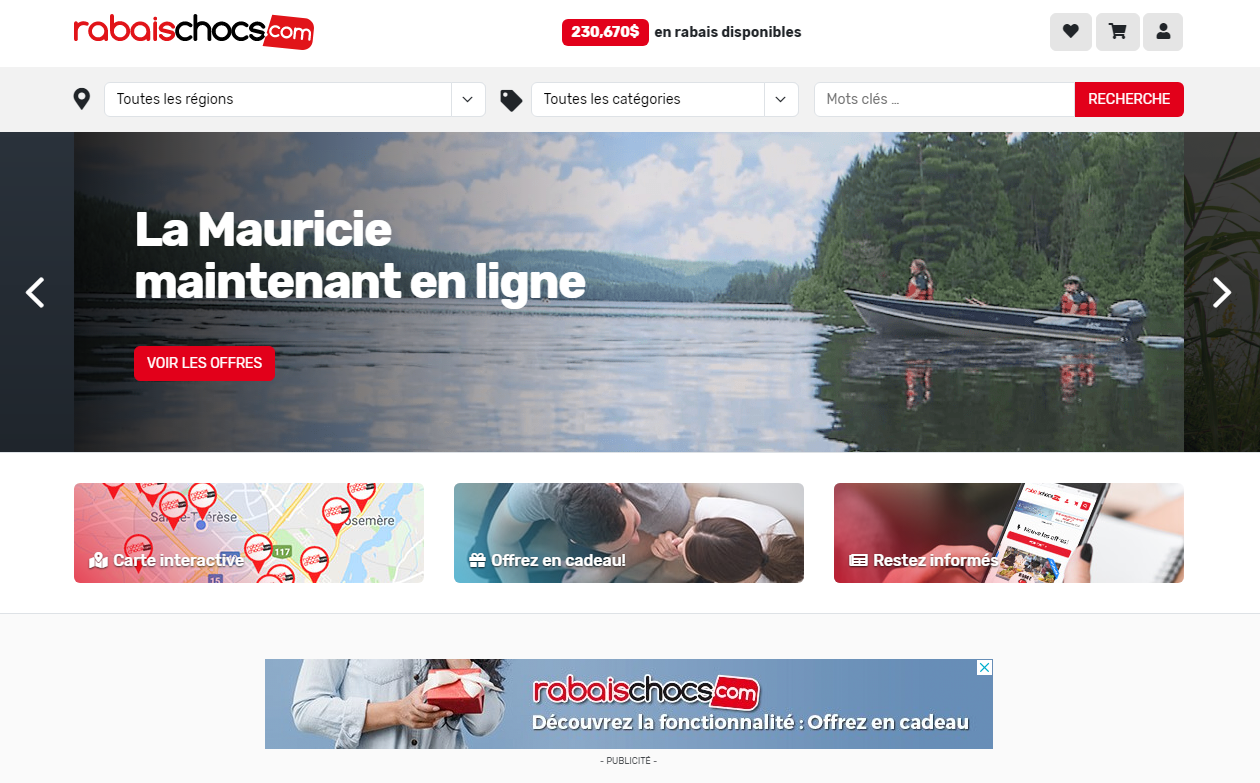The height and width of the screenshot is (783, 1260).
Task: Open favorites via the heart icon
Action: [1070, 32]
